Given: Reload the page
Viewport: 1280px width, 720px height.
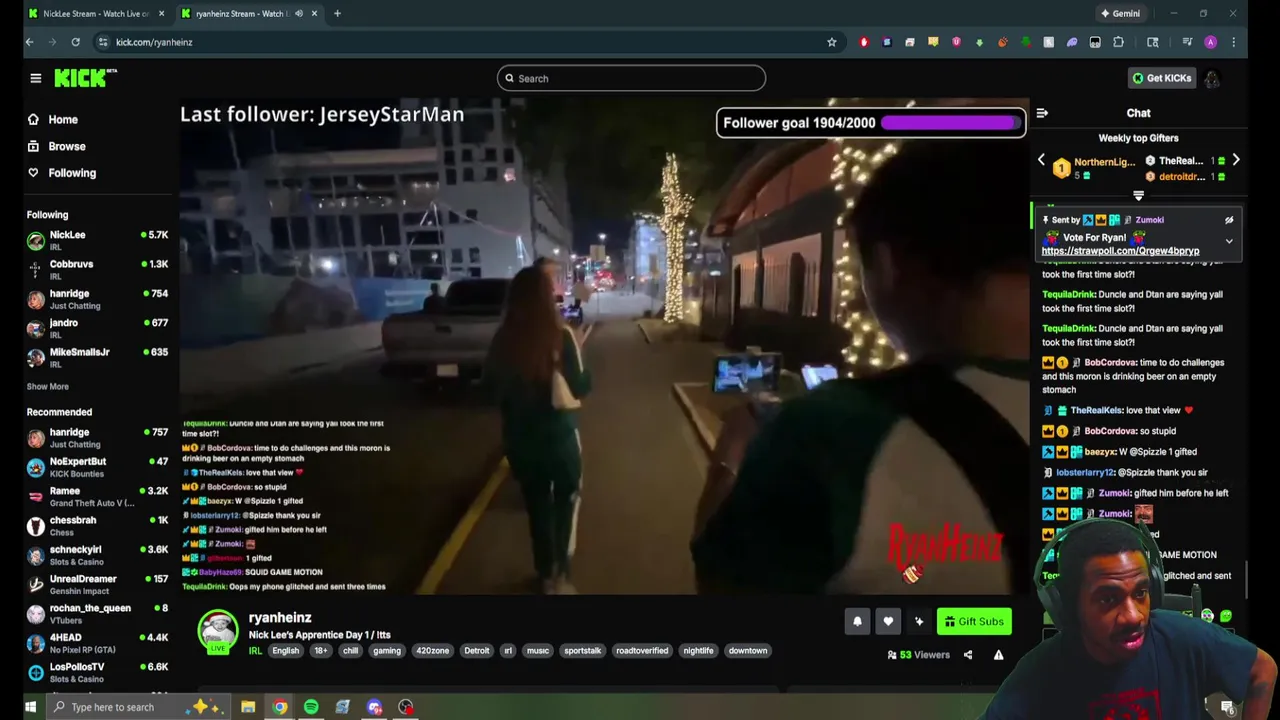Looking at the screenshot, I should (75, 42).
